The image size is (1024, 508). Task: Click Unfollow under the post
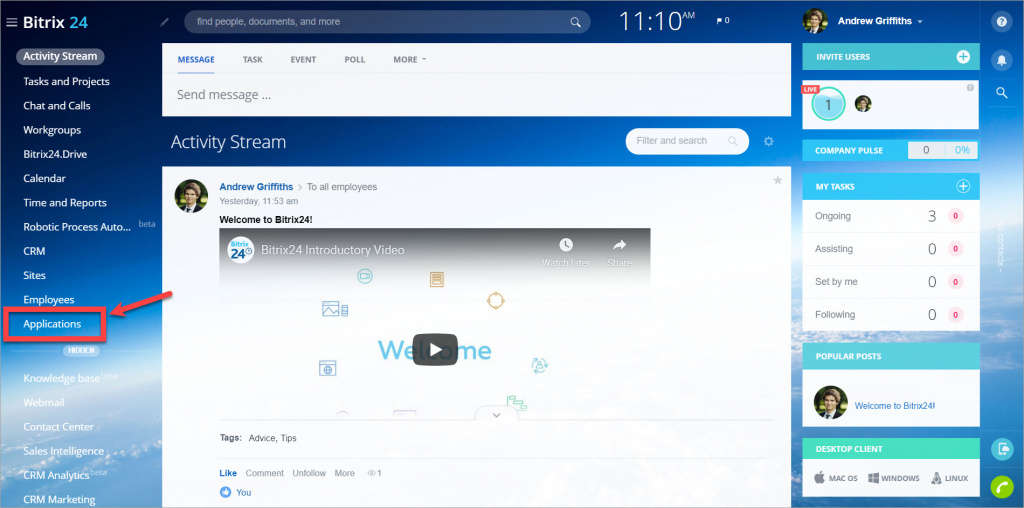(x=309, y=473)
